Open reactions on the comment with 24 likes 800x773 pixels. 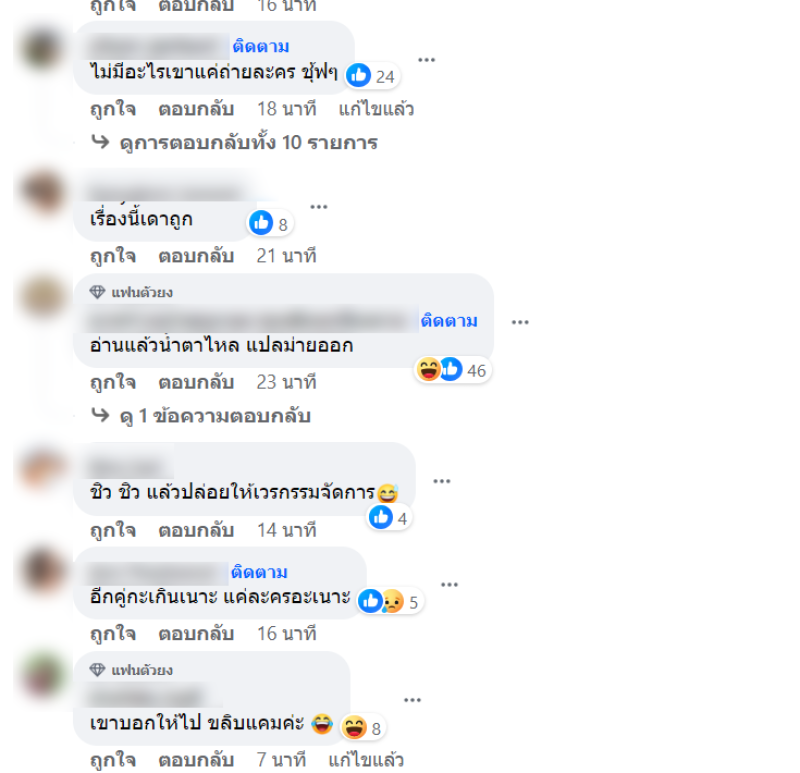[x=372, y=76]
